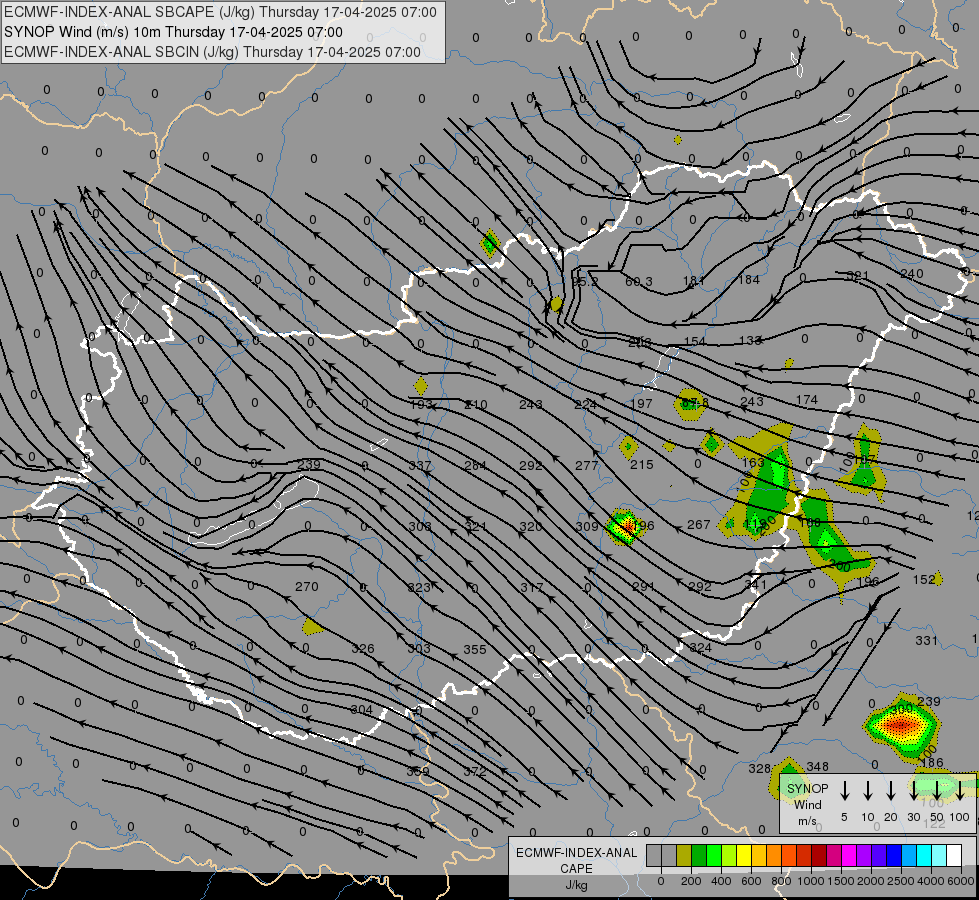Image resolution: width=979 pixels, height=900 pixels.
Task: Select the olive swatch in the CAPE legend
Action: click(684, 856)
